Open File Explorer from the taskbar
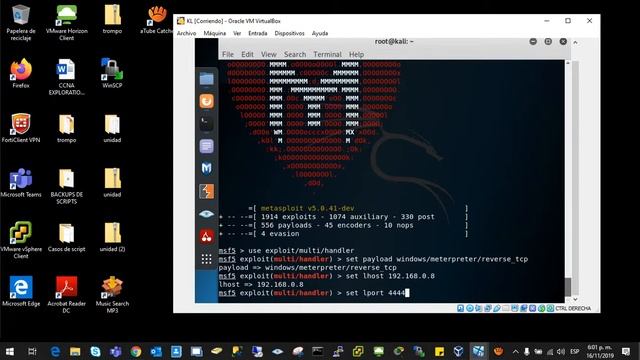This screenshot has height=360, width=640. coord(75,351)
